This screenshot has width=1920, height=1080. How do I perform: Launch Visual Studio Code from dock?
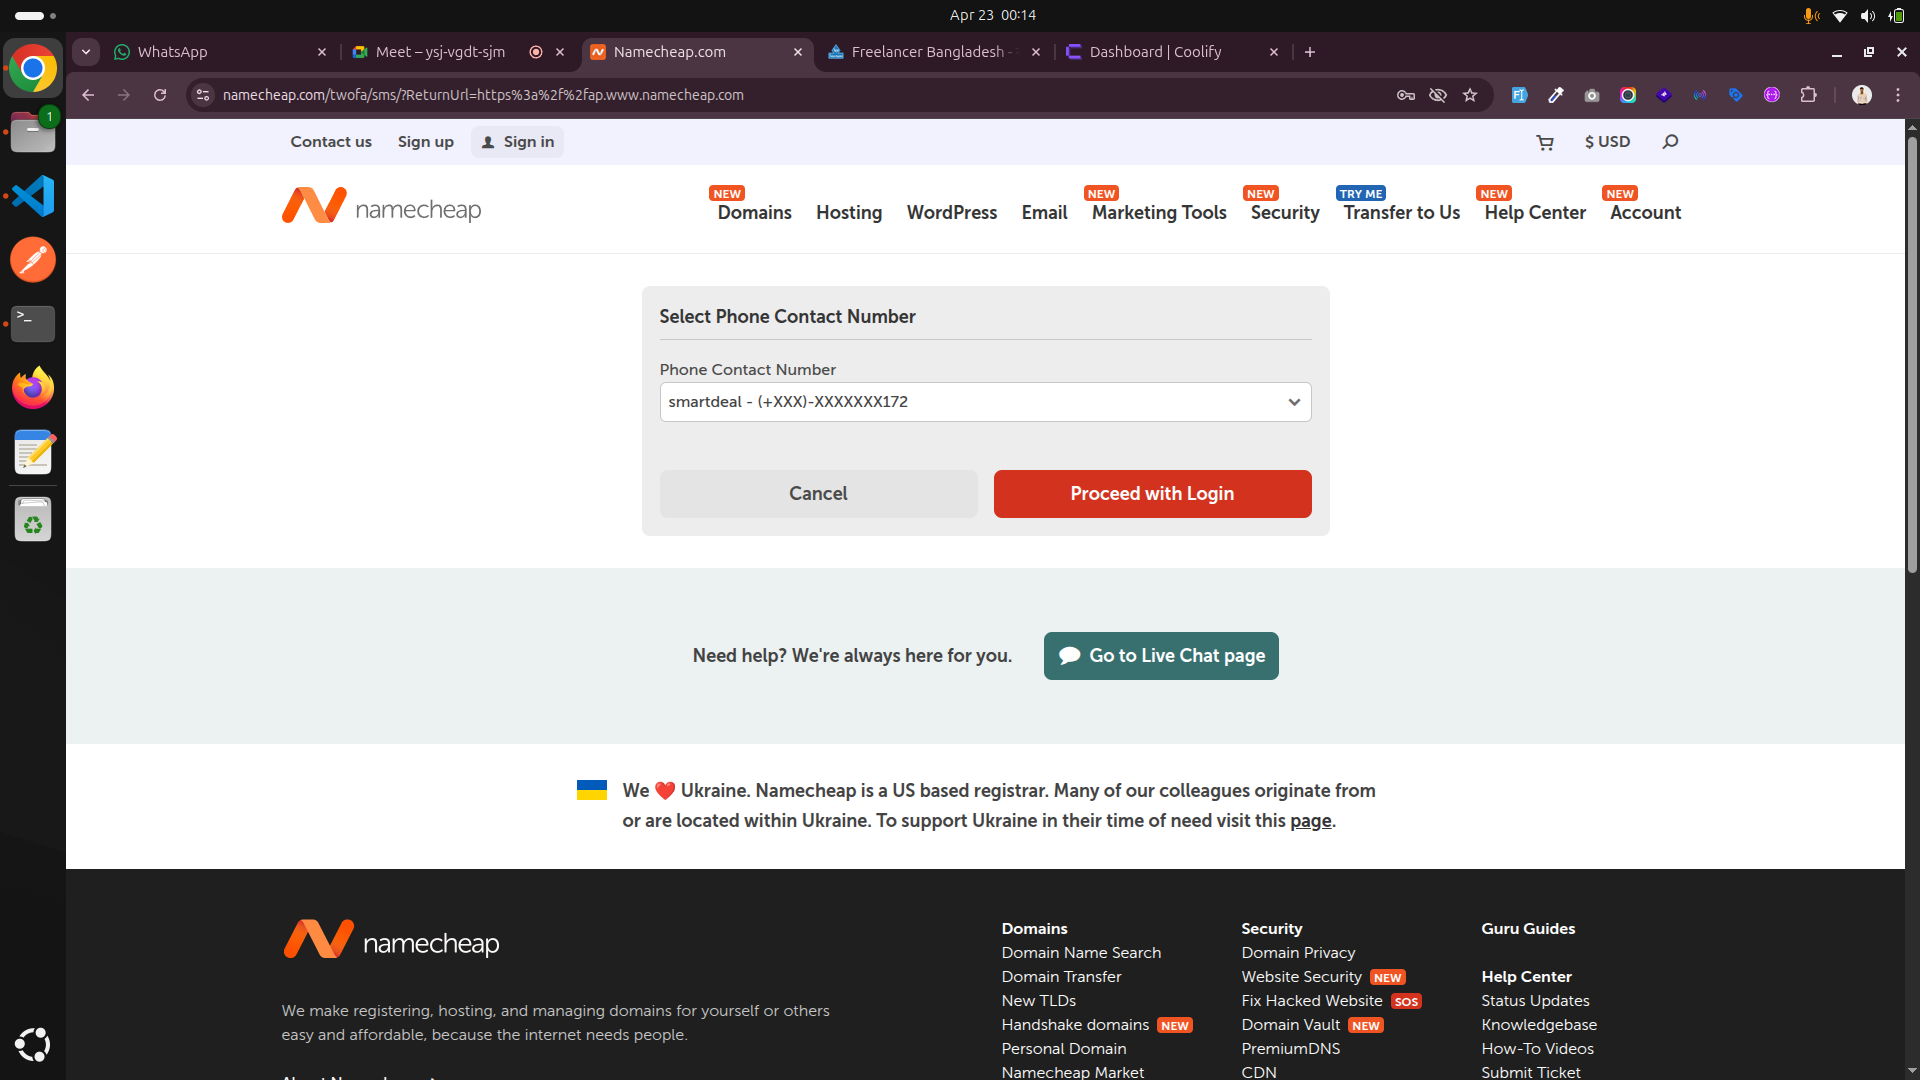[33, 196]
